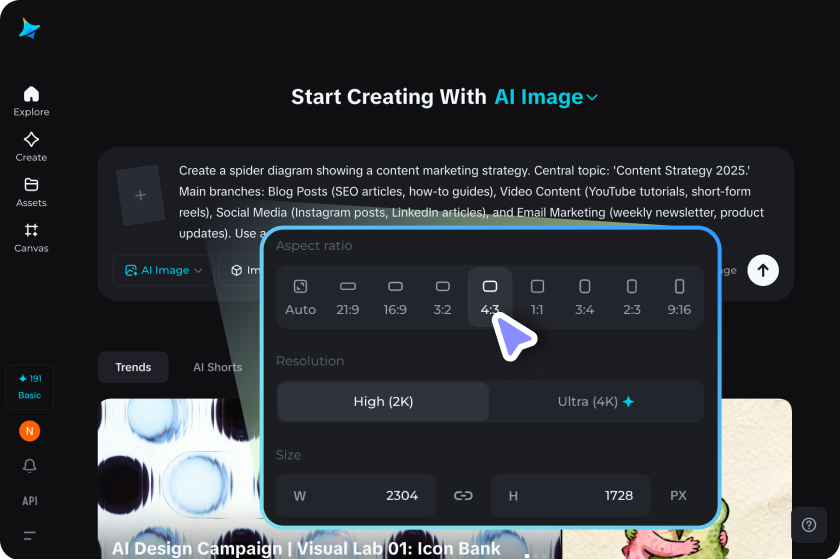Open the Create section
The width and height of the screenshot is (840, 560).
coord(31,147)
